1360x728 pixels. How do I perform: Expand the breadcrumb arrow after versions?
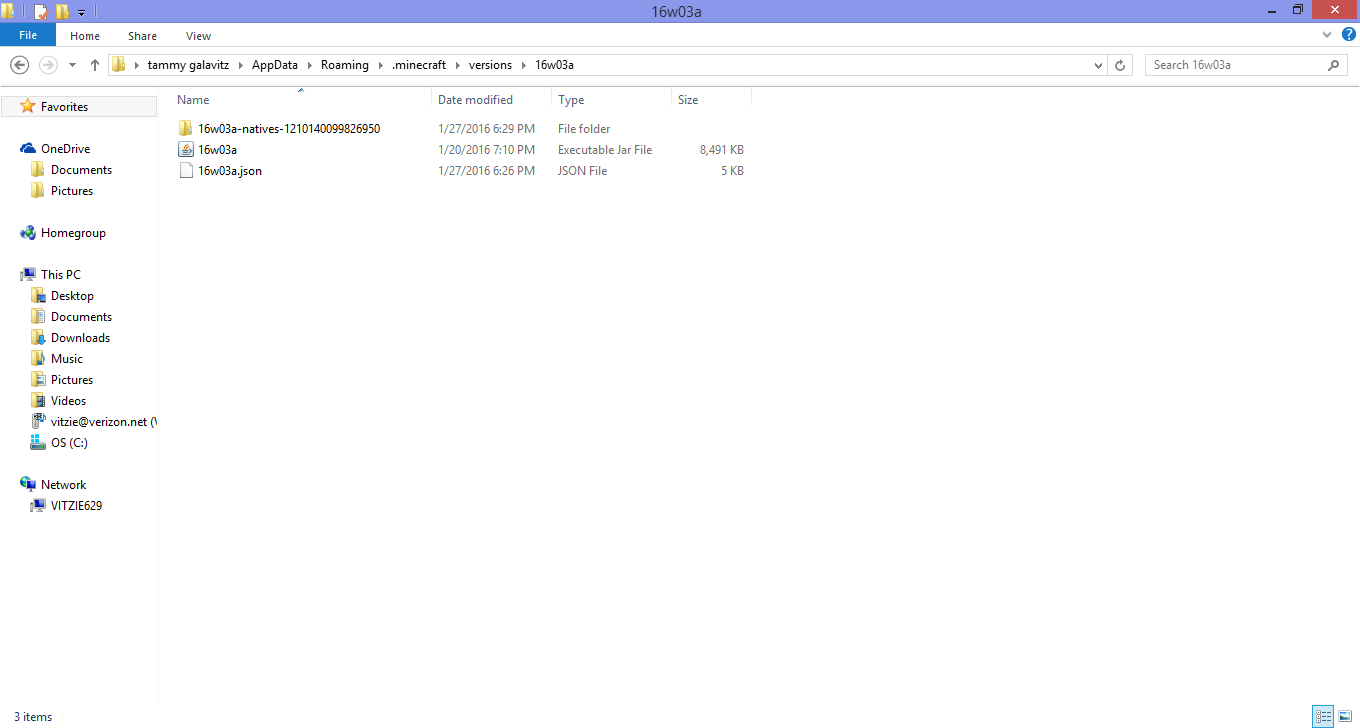point(524,65)
